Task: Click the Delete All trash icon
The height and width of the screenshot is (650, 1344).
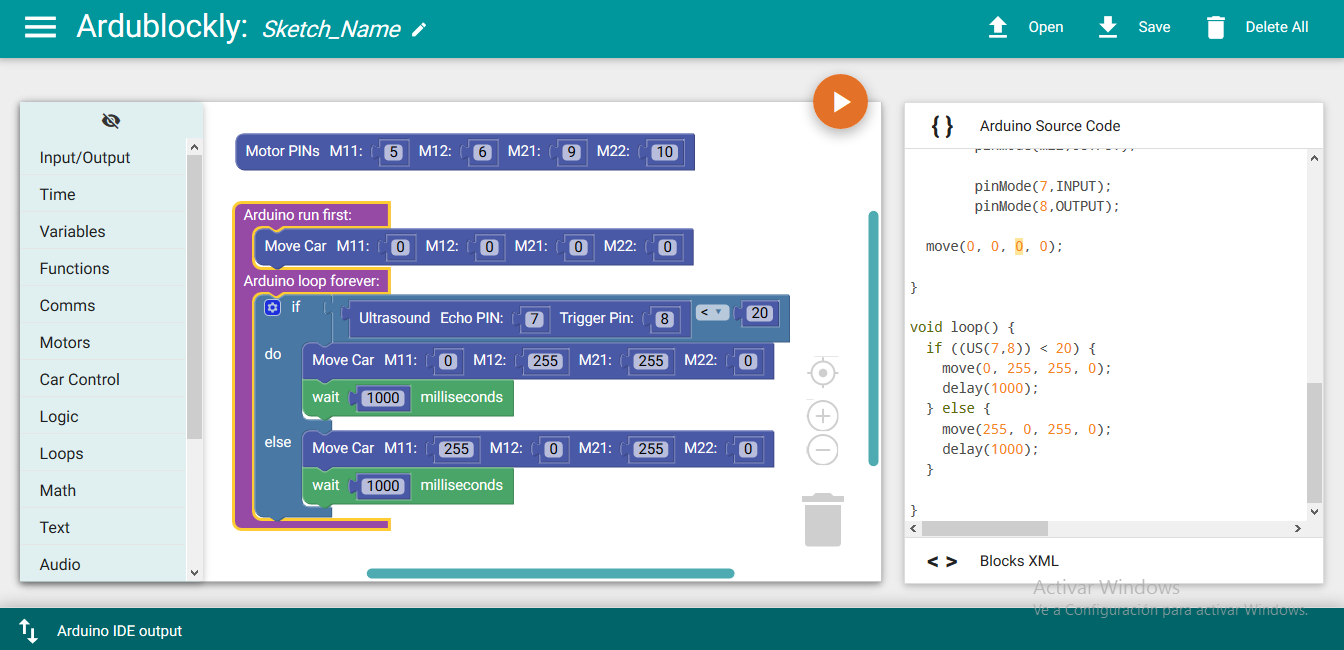Action: 1216,27
